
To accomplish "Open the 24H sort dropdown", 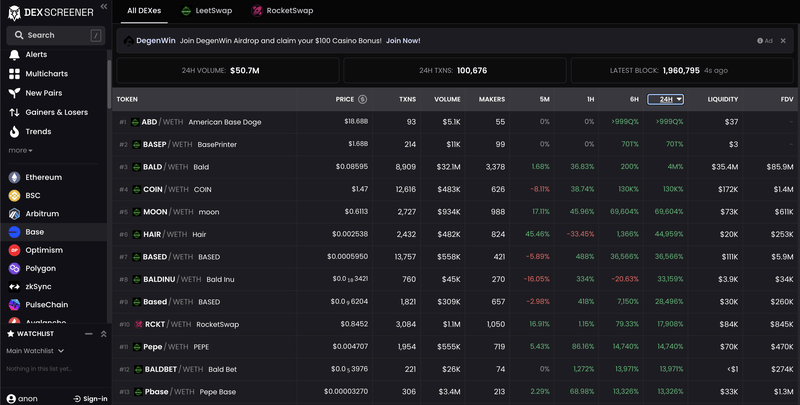I will [x=665, y=99].
